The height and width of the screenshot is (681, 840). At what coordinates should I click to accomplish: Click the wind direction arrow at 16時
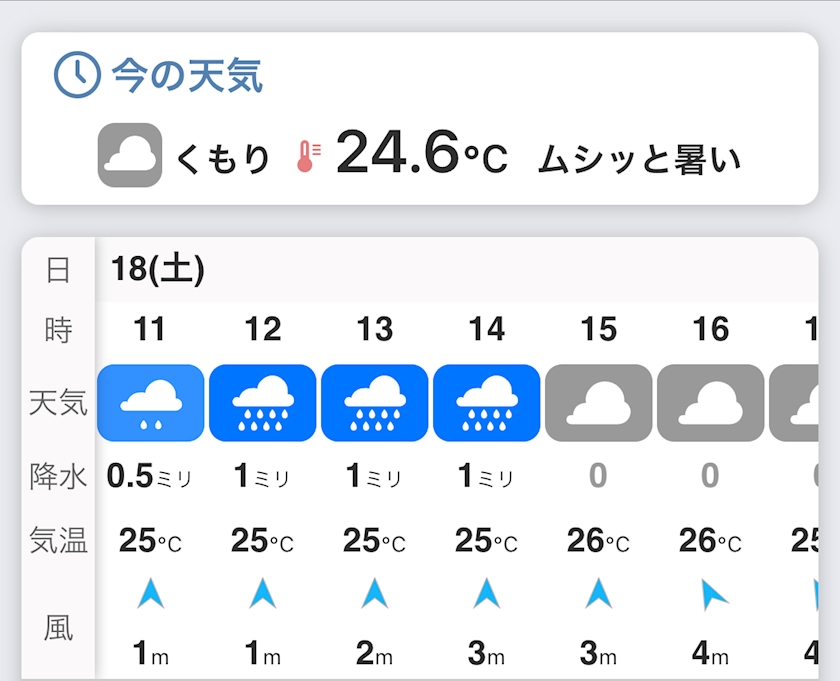(x=712, y=596)
